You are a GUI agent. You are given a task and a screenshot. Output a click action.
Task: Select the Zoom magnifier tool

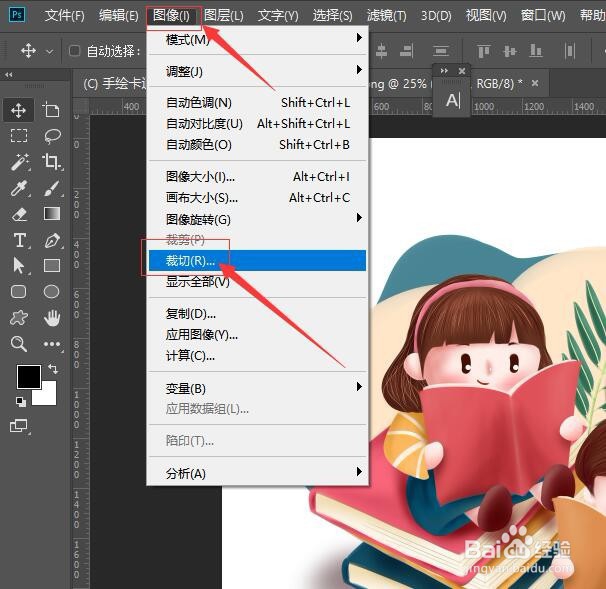point(19,344)
